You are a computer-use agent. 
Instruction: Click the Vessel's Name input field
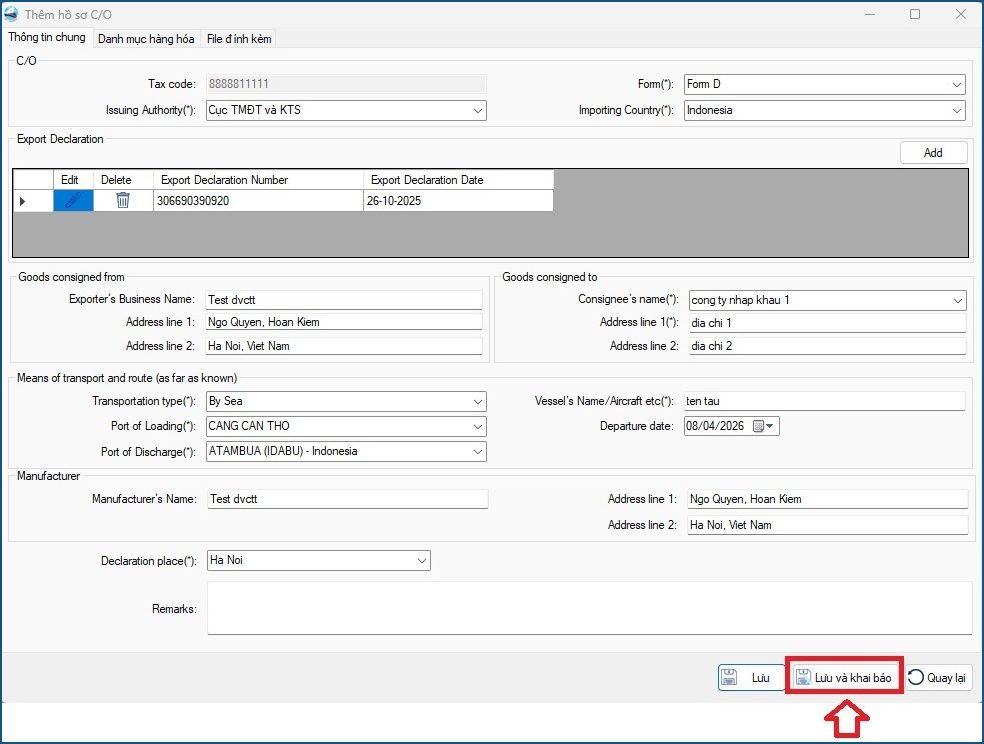(x=824, y=401)
